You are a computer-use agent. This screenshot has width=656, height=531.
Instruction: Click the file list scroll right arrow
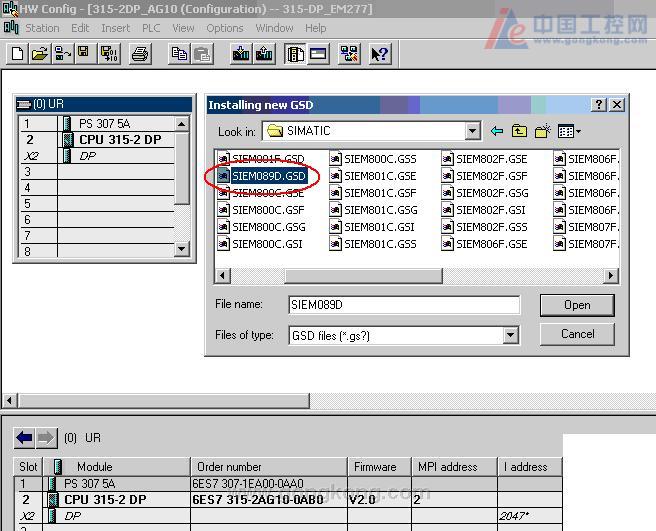click(x=611, y=275)
